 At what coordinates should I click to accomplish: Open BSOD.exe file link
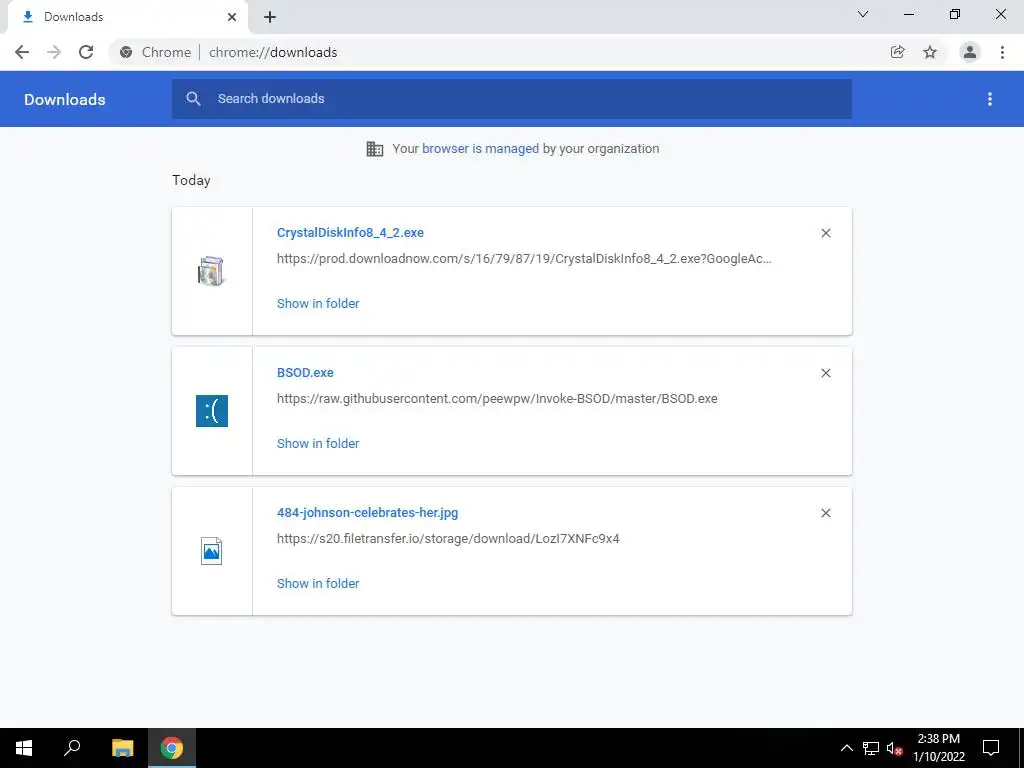coord(305,372)
